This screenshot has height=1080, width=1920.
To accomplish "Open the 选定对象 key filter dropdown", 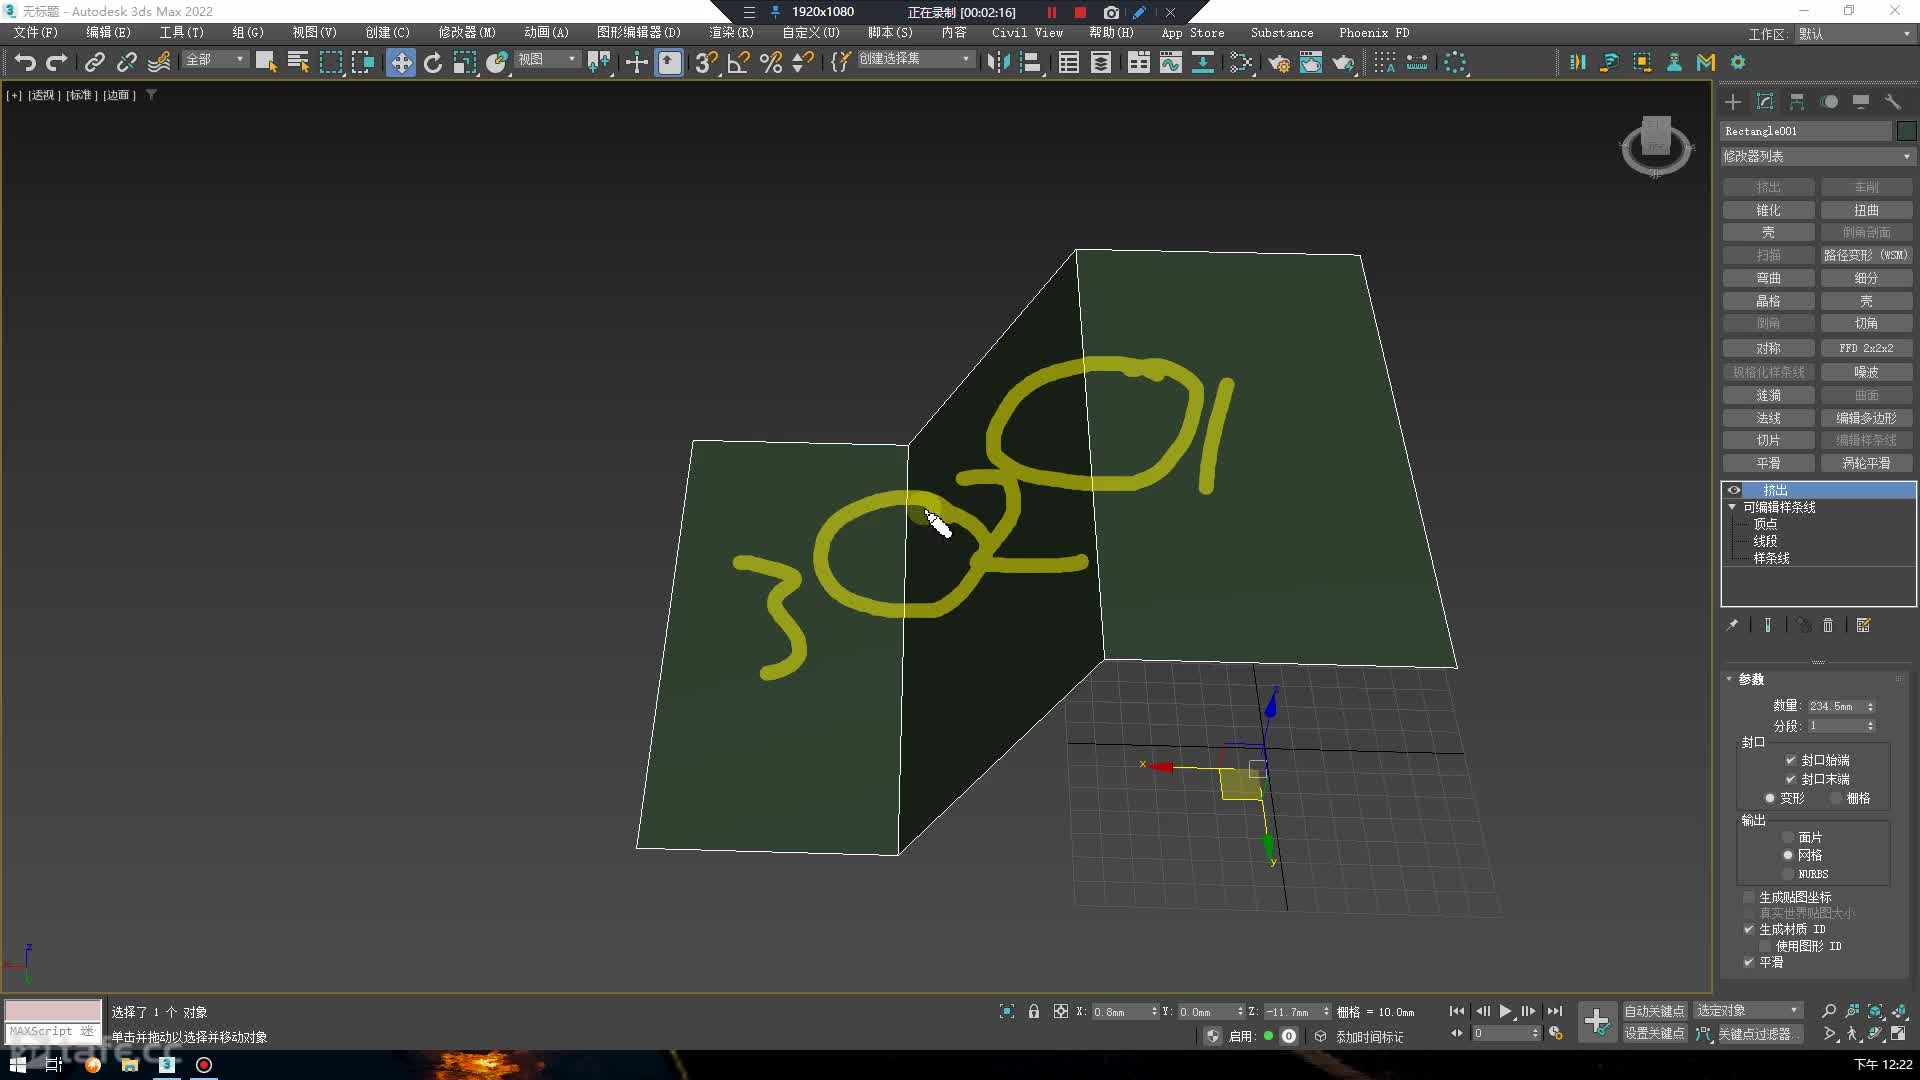I will click(x=1748, y=1011).
